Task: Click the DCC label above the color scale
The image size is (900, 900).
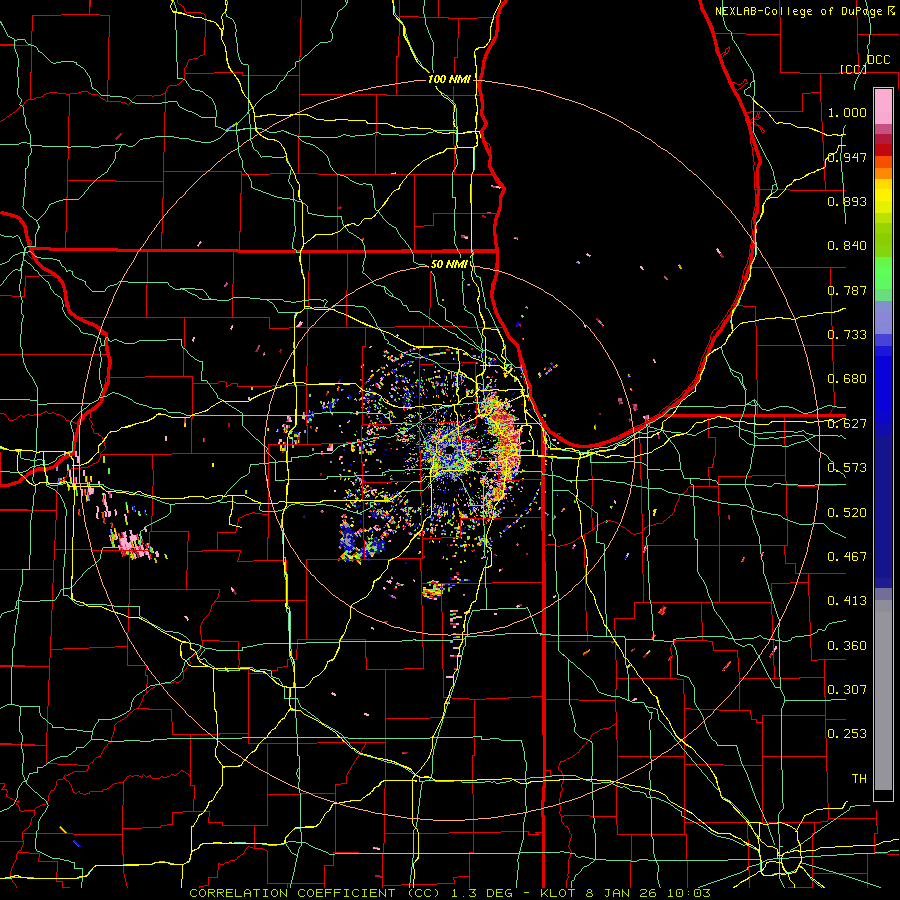Action: tap(878, 60)
